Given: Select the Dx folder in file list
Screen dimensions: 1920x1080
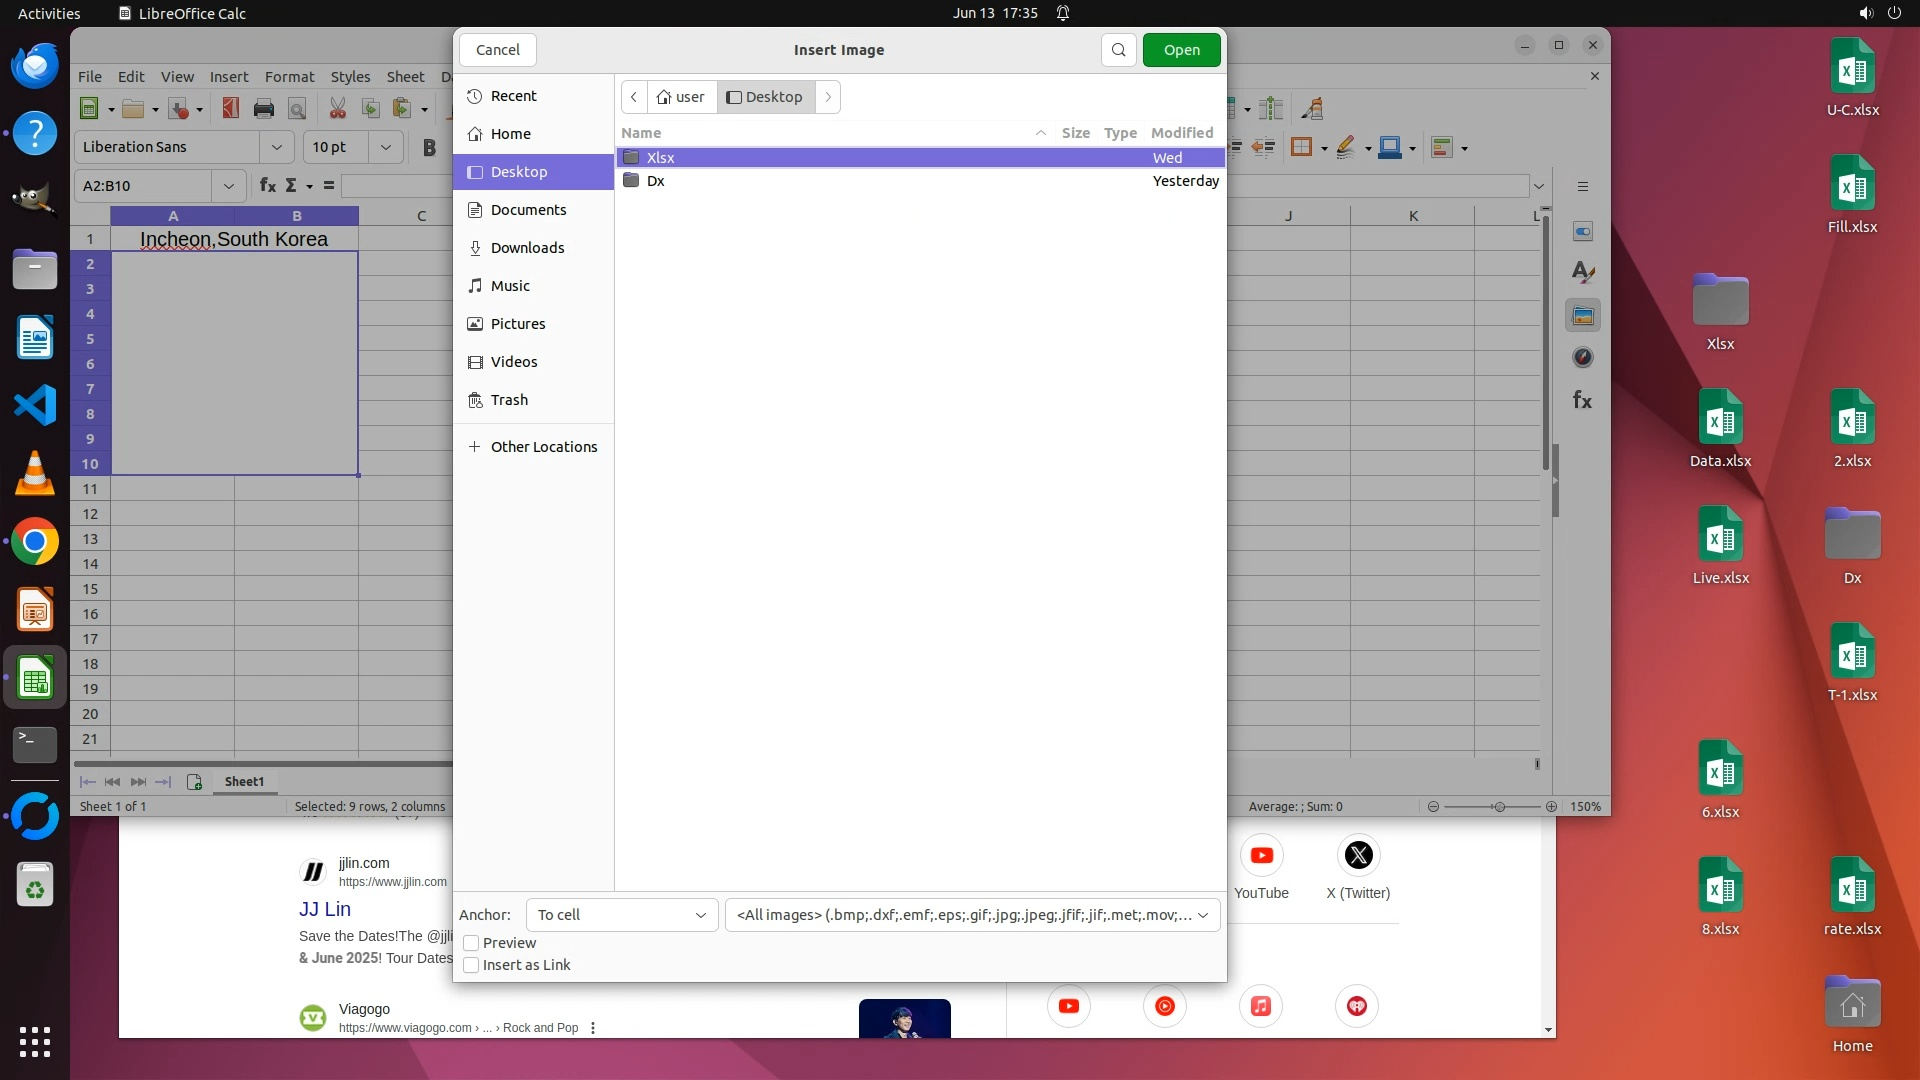Looking at the screenshot, I should pos(656,181).
